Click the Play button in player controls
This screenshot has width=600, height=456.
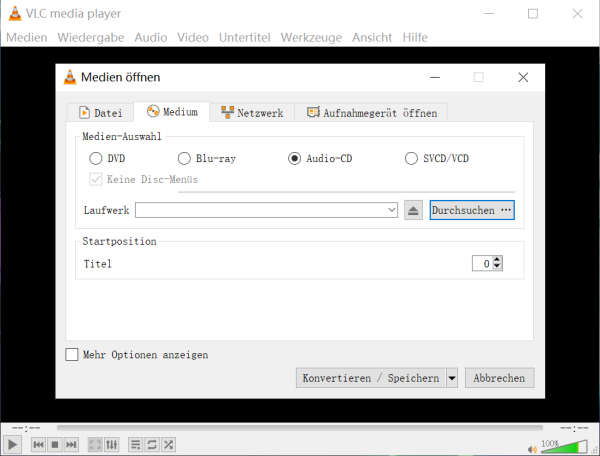click(x=12, y=445)
